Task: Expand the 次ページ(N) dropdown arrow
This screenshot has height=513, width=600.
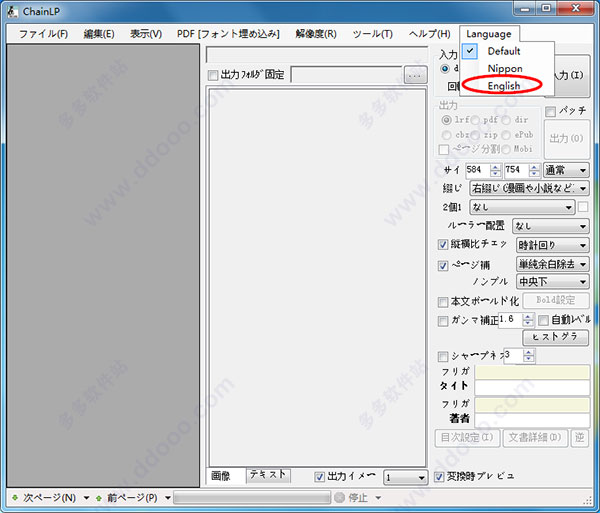Action: click(86, 498)
